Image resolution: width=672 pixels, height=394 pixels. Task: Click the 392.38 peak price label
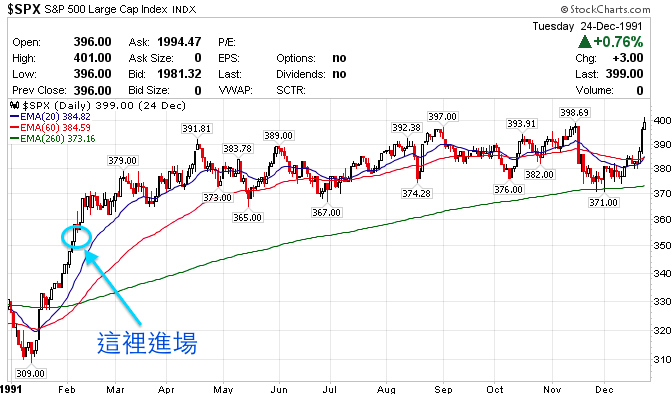[406, 128]
